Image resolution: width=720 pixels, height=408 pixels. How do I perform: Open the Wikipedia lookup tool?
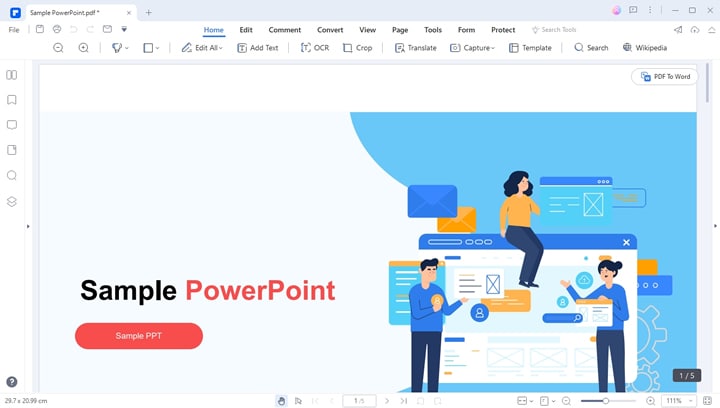coord(645,48)
